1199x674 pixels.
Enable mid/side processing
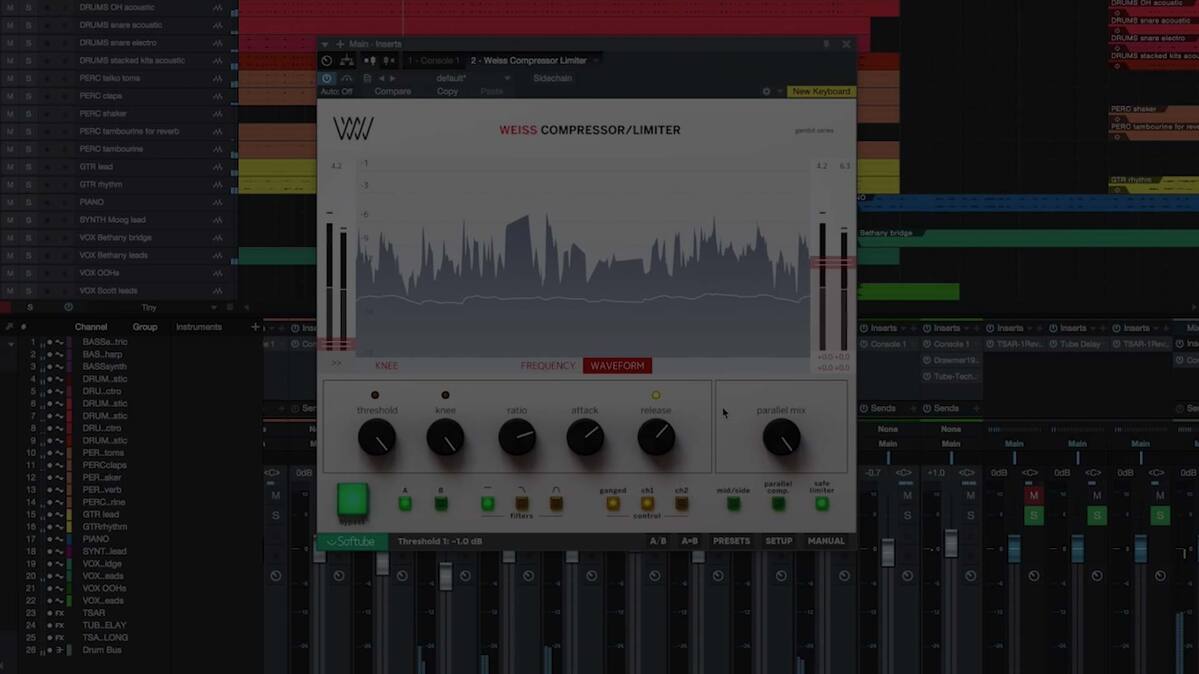point(733,503)
